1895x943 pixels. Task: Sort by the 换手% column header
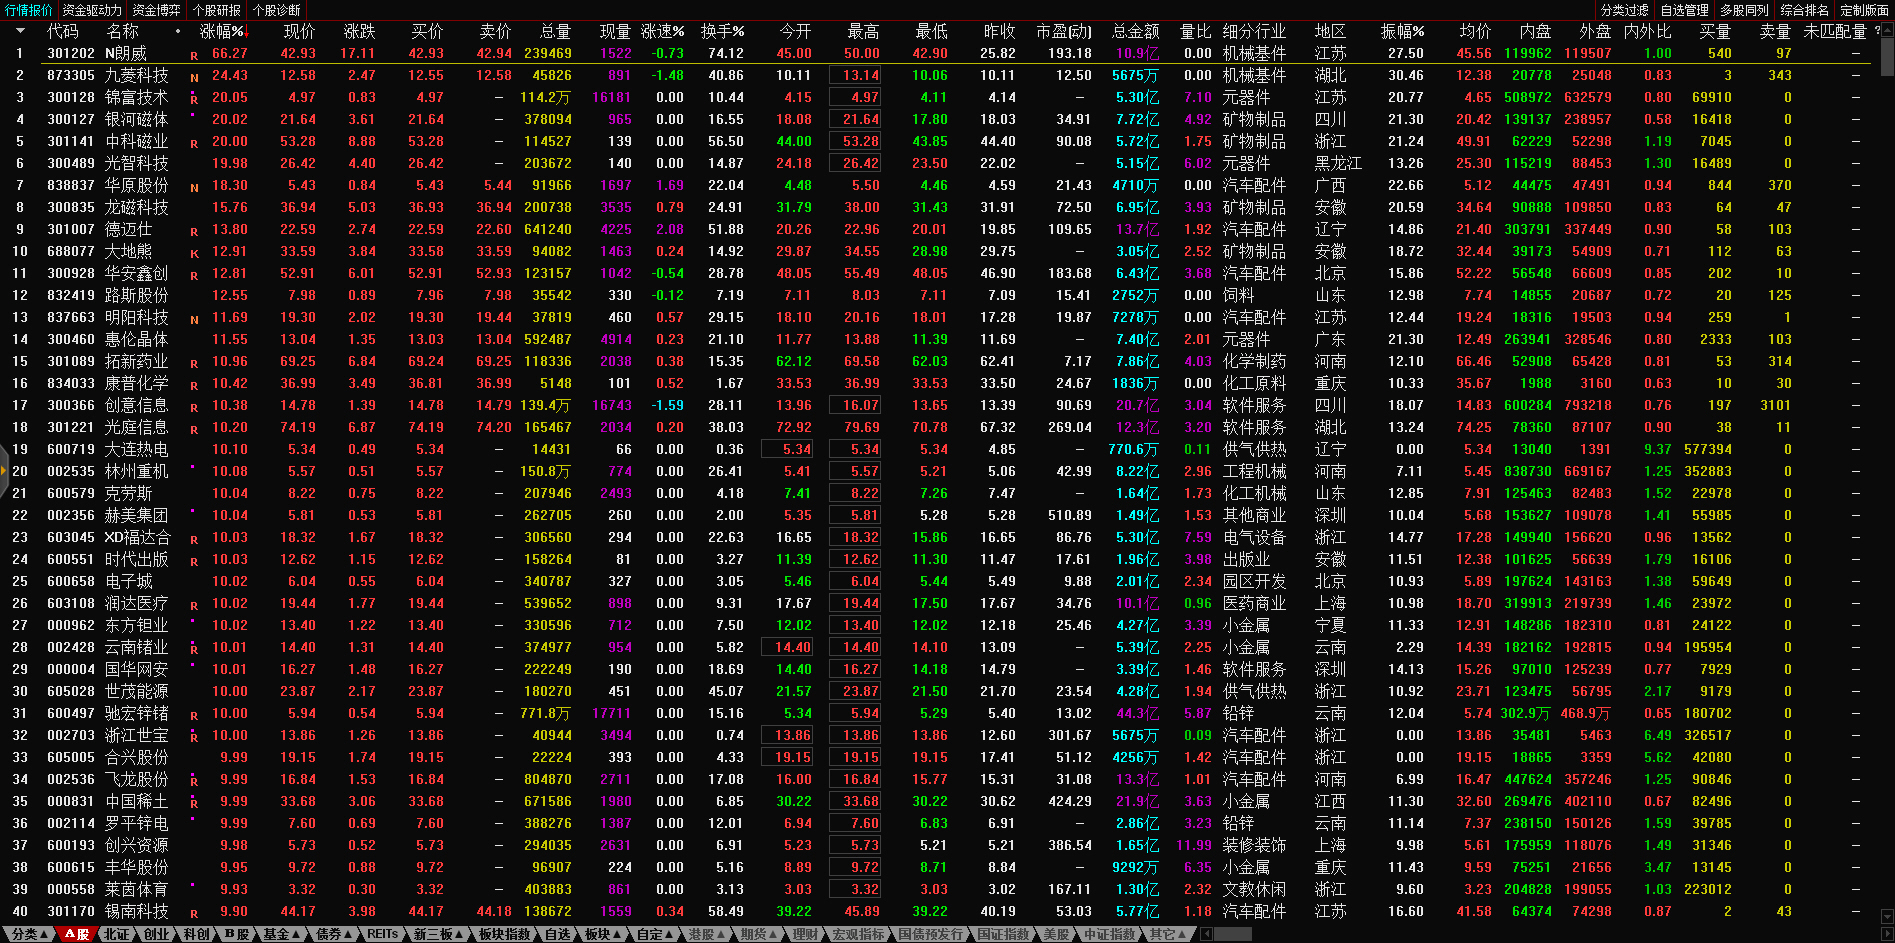tap(722, 31)
